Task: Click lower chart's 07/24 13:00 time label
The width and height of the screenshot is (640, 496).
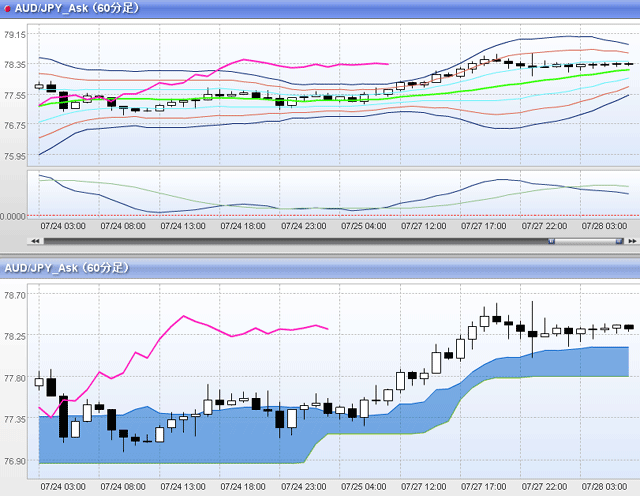Action: click(x=183, y=487)
